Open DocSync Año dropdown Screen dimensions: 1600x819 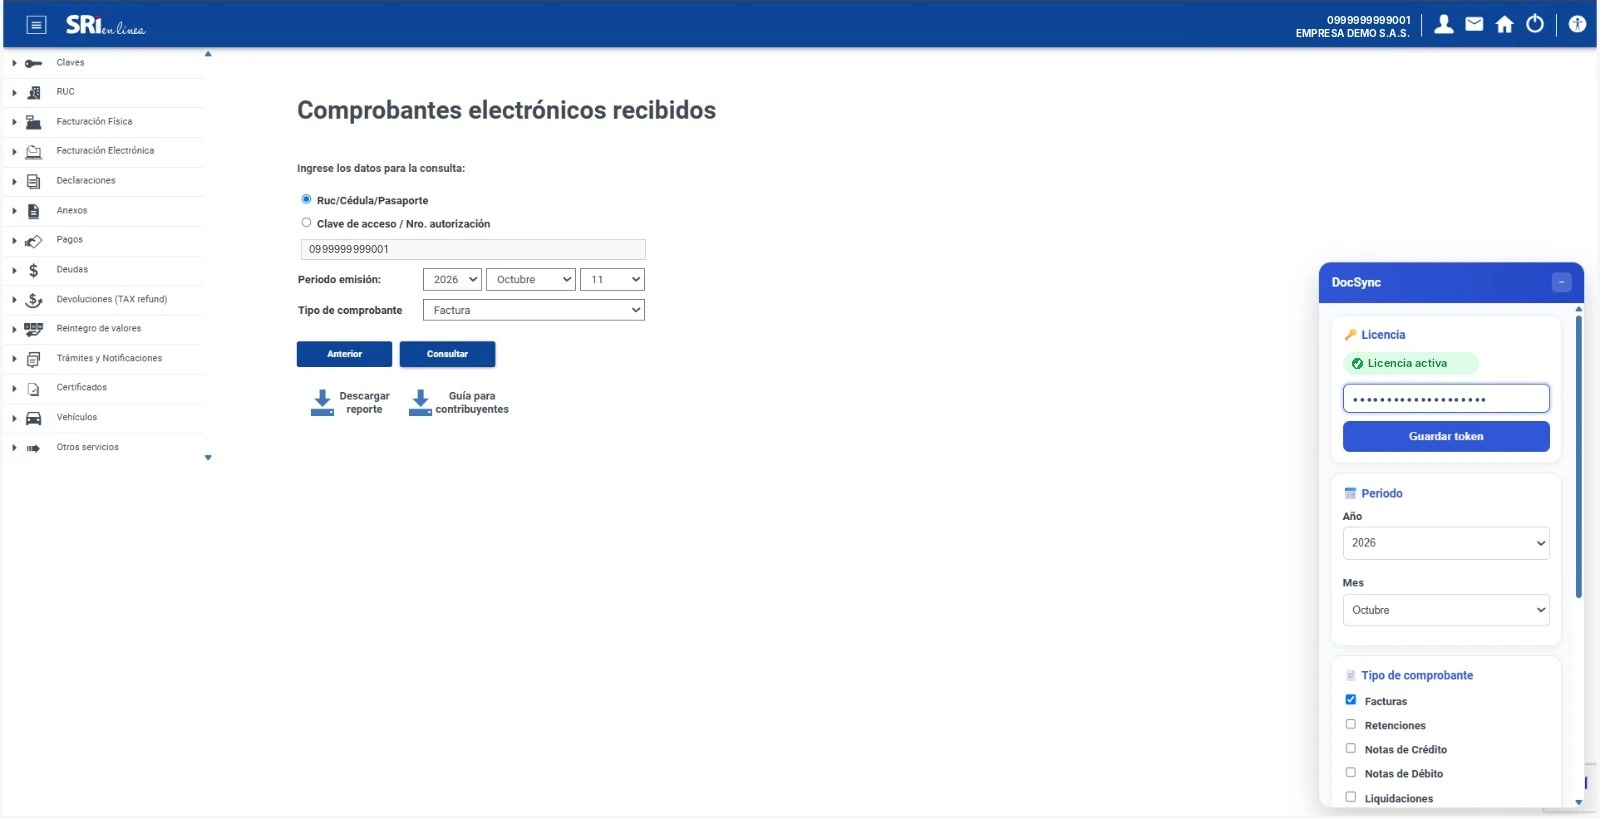click(1446, 543)
